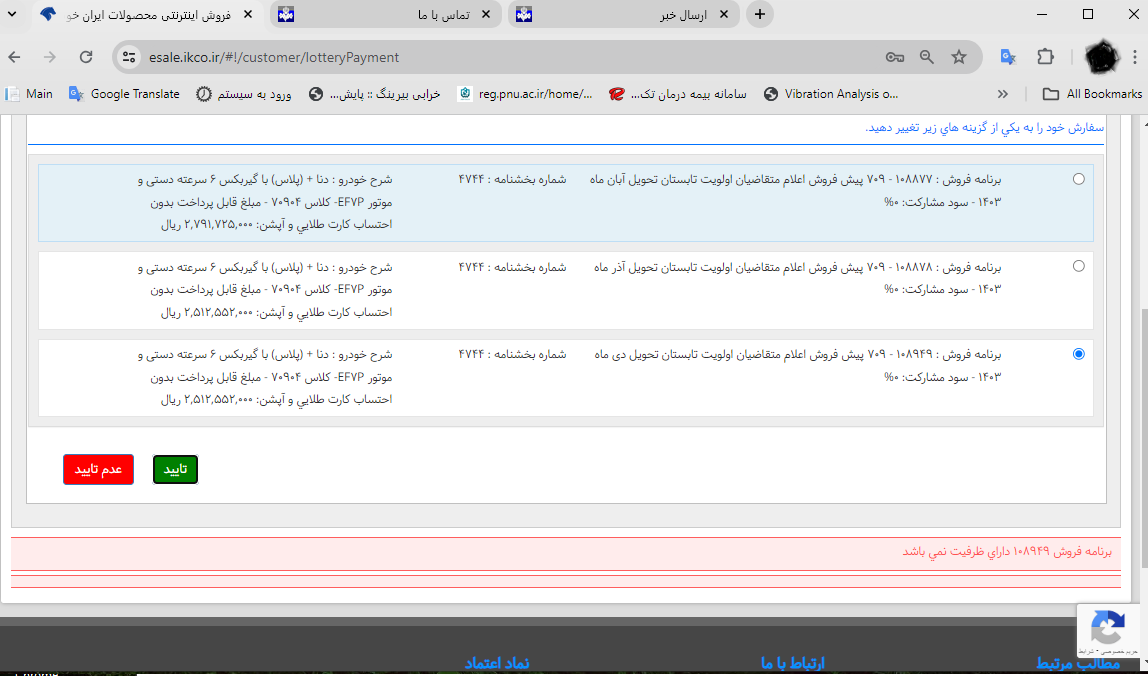Open the Vibration Analysis bookmark
This screenshot has height=676, width=1148.
(x=831, y=94)
